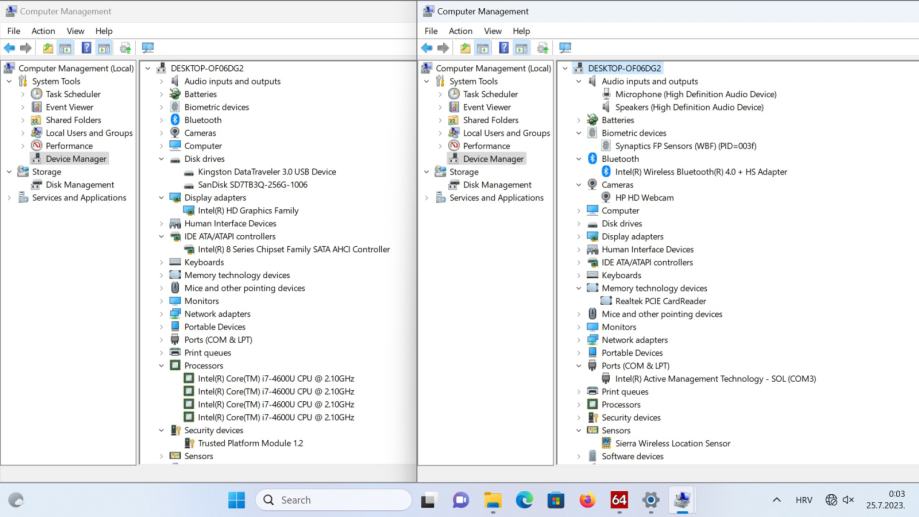Click the Help toolbar icon in left window

[x=86, y=48]
